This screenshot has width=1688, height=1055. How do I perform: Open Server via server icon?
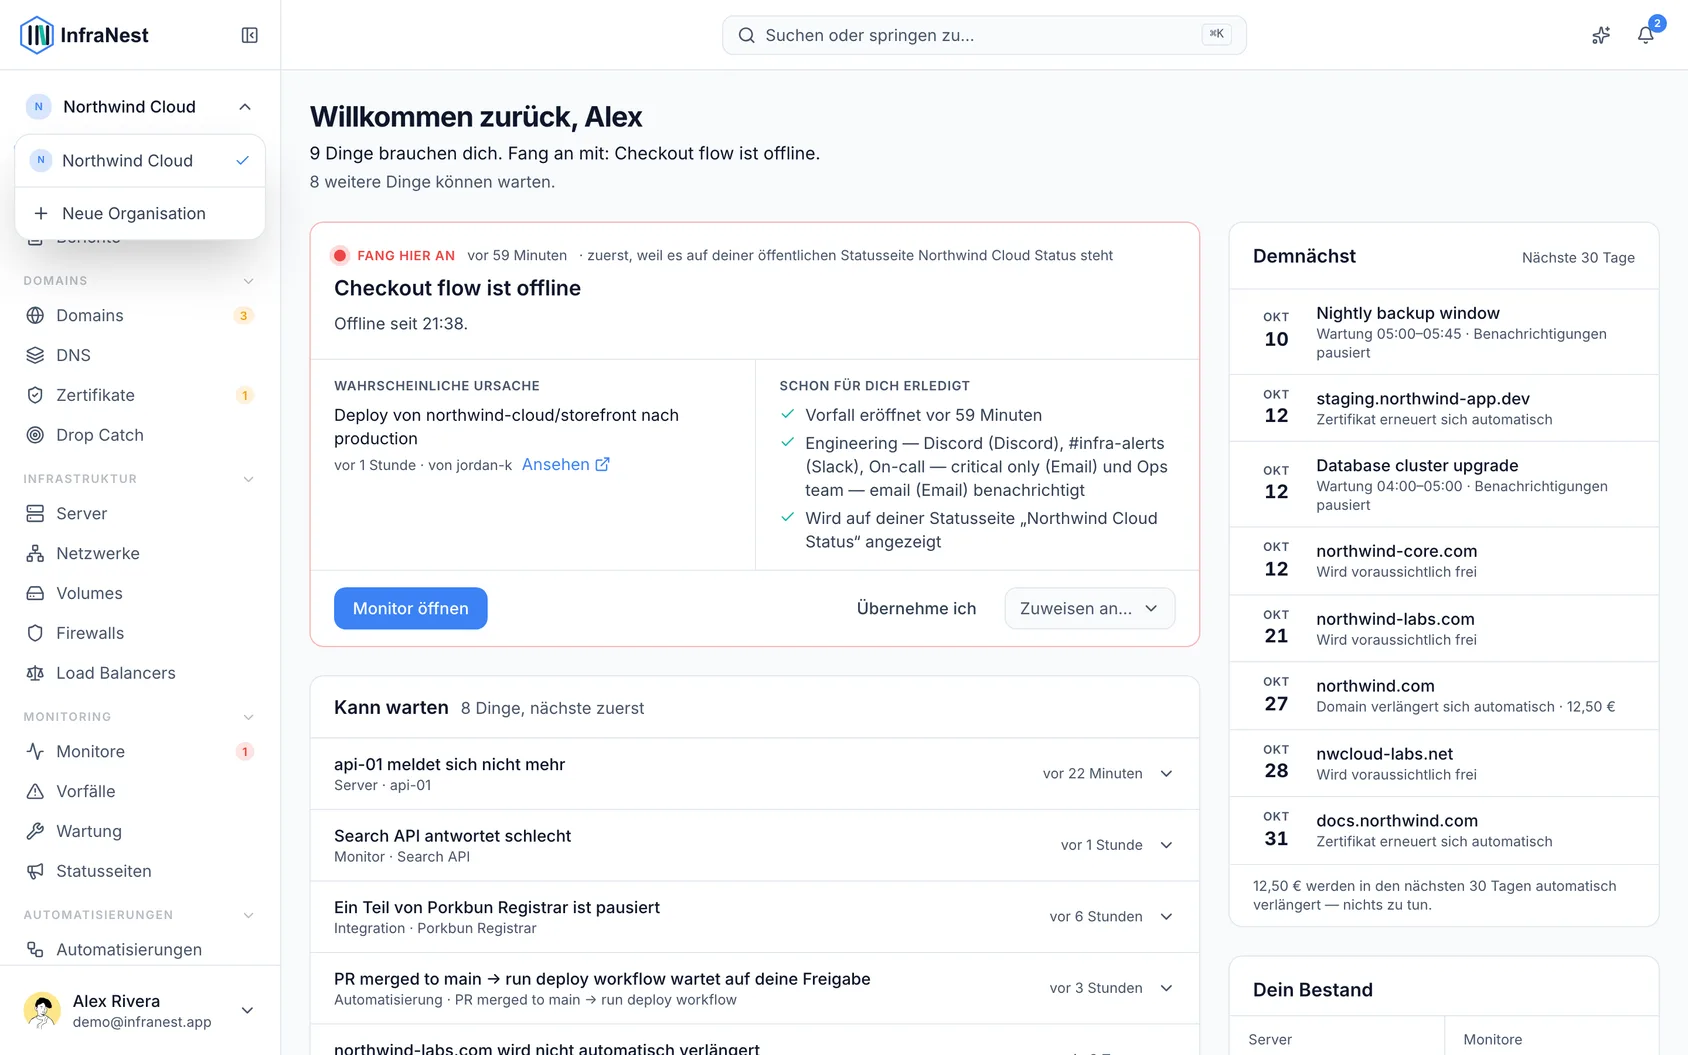click(x=35, y=513)
